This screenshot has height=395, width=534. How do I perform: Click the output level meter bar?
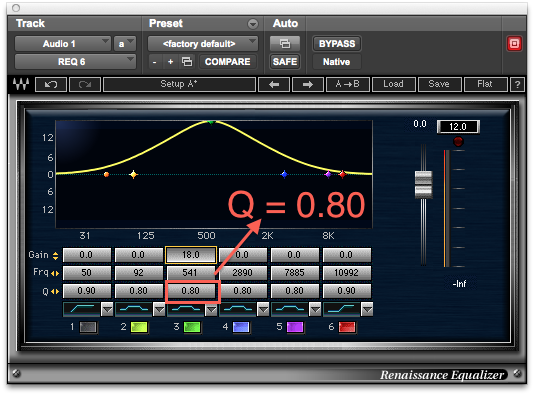click(x=447, y=208)
